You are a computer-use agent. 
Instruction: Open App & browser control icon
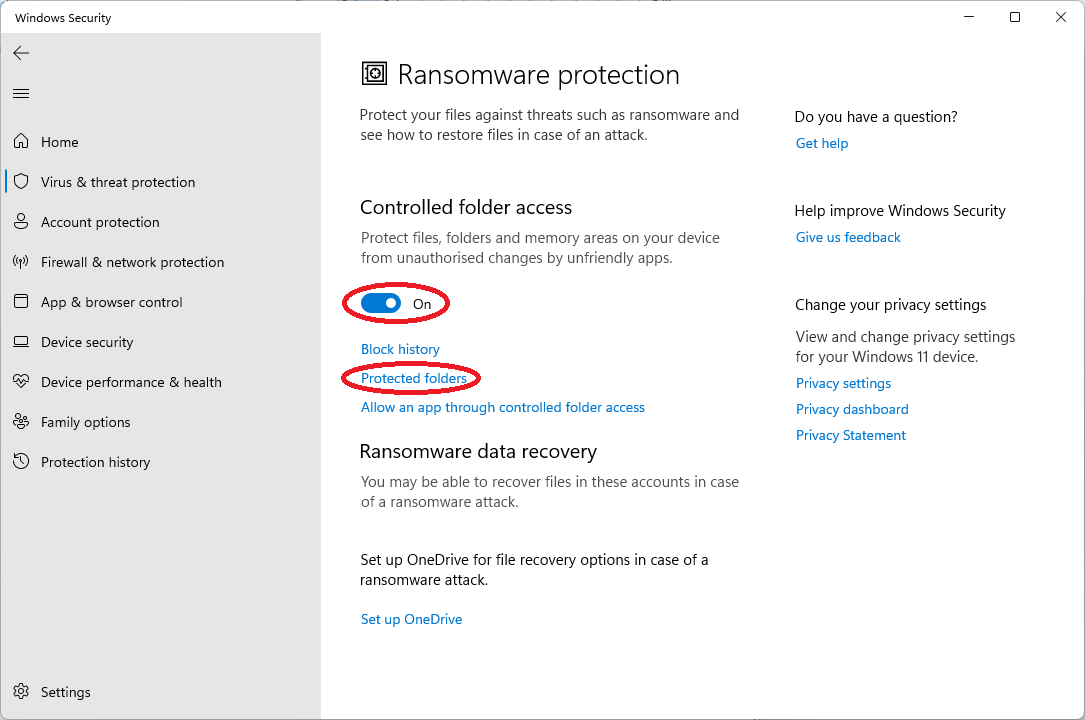tap(21, 302)
